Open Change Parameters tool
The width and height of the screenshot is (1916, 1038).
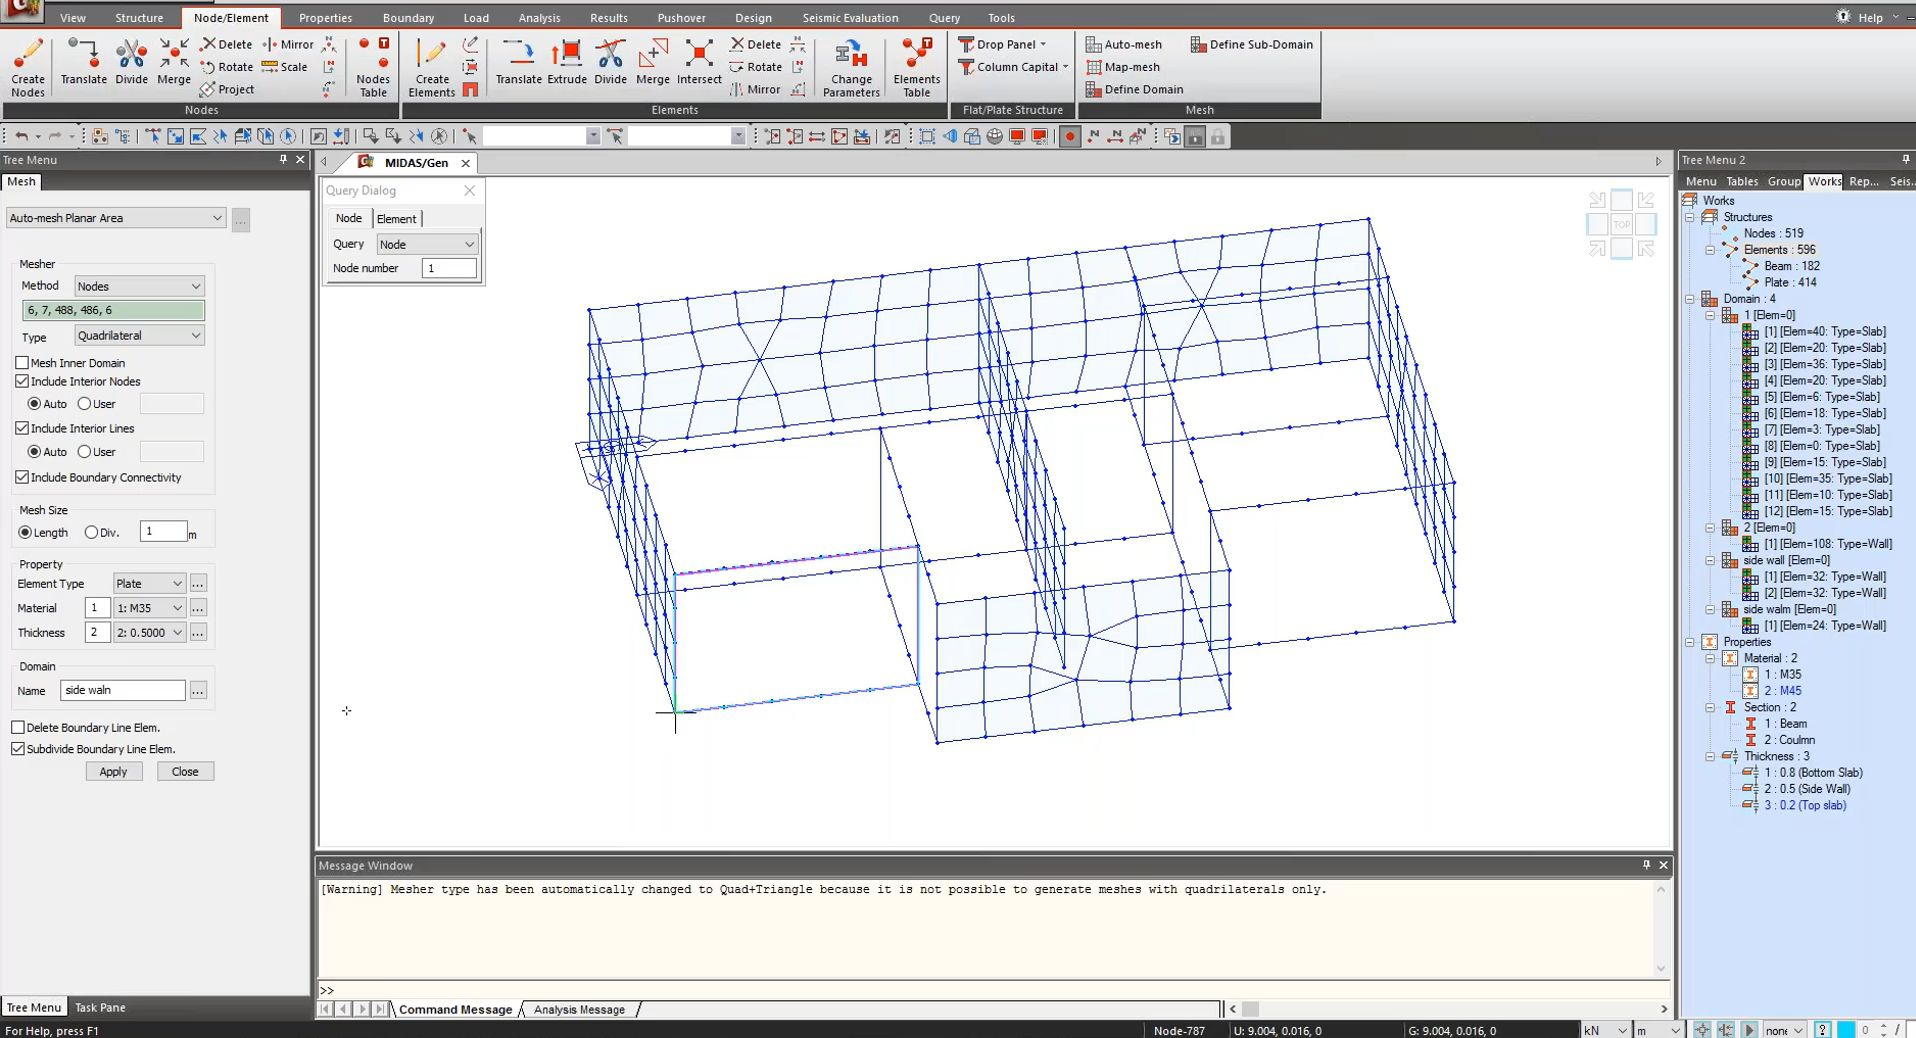click(x=851, y=67)
